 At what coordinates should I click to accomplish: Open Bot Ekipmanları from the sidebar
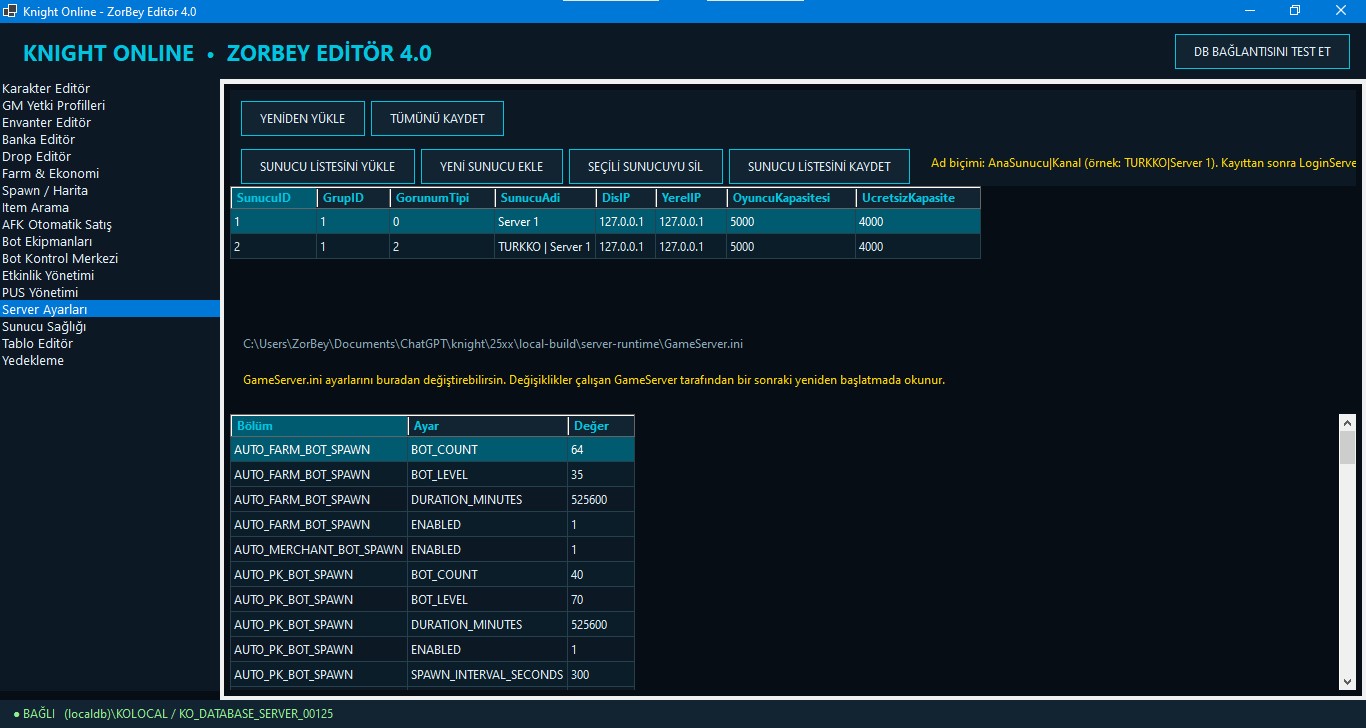tap(110, 242)
